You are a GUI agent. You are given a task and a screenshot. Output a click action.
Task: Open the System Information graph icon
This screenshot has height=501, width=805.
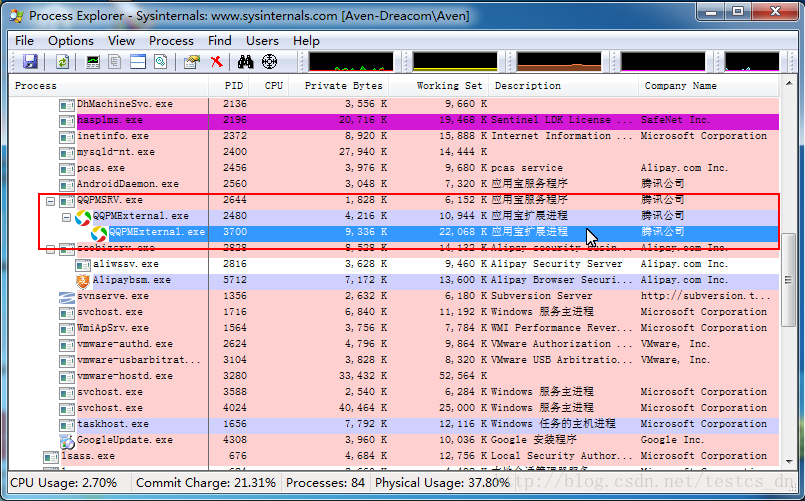(x=93, y=62)
